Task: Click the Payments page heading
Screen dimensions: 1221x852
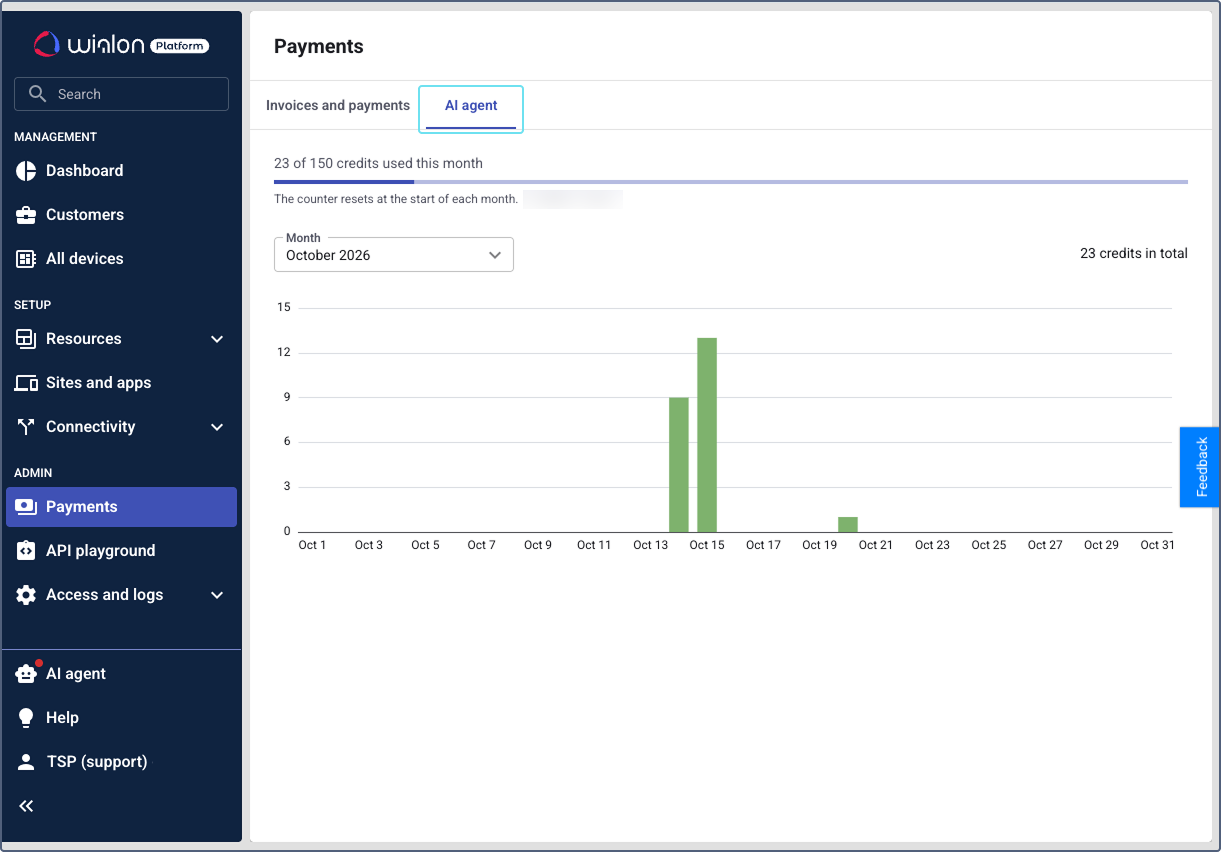Action: click(319, 47)
